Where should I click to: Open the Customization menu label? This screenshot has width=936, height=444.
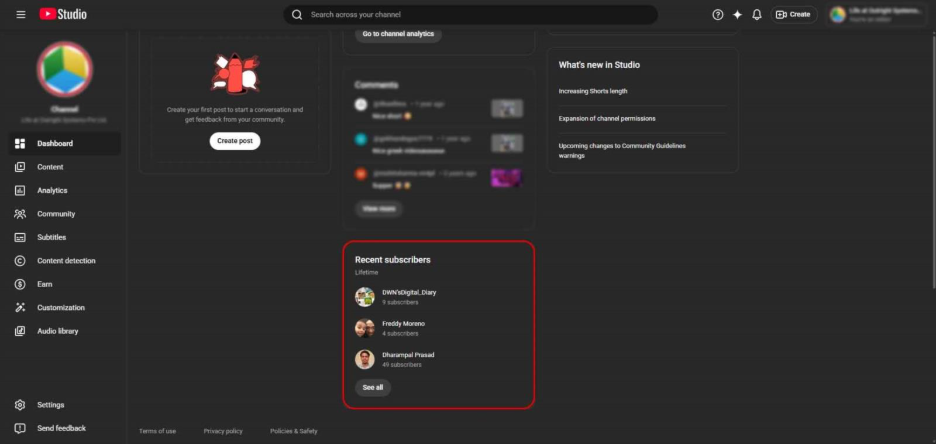[61, 307]
